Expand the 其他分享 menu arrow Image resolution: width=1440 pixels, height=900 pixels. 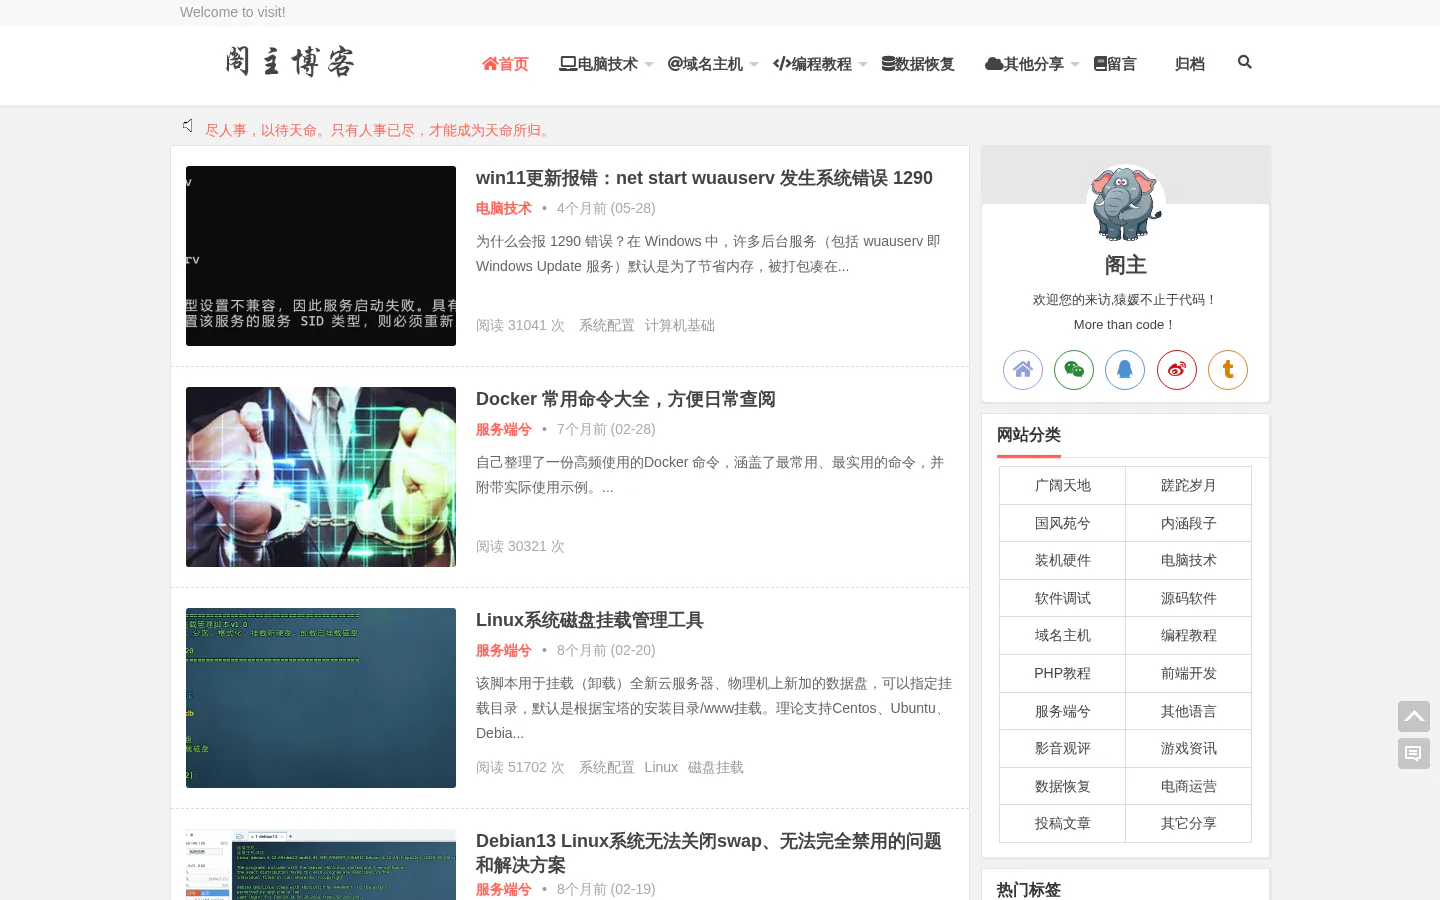tap(1075, 64)
